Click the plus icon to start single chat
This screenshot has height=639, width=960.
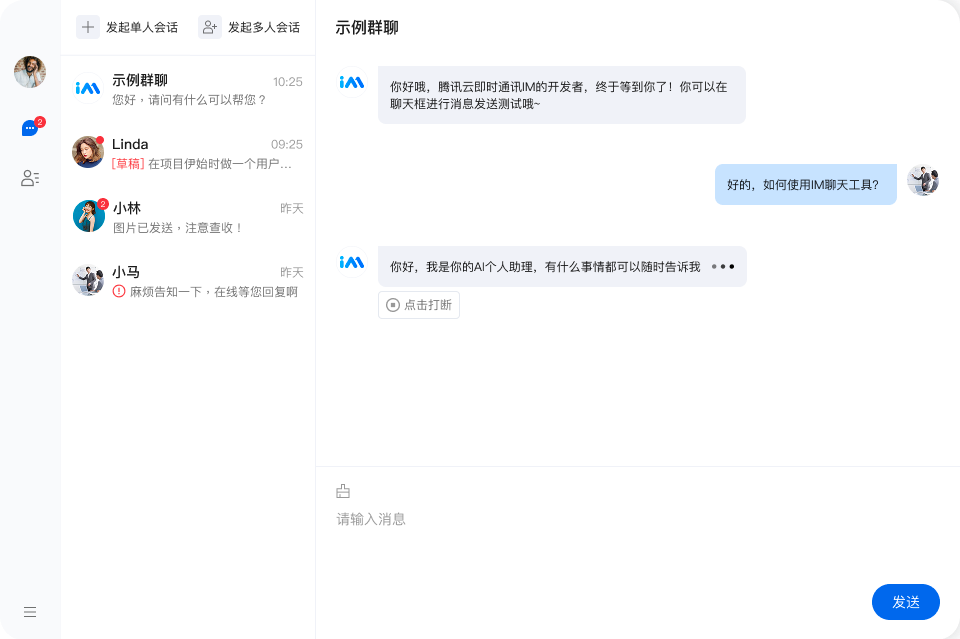[x=88, y=27]
